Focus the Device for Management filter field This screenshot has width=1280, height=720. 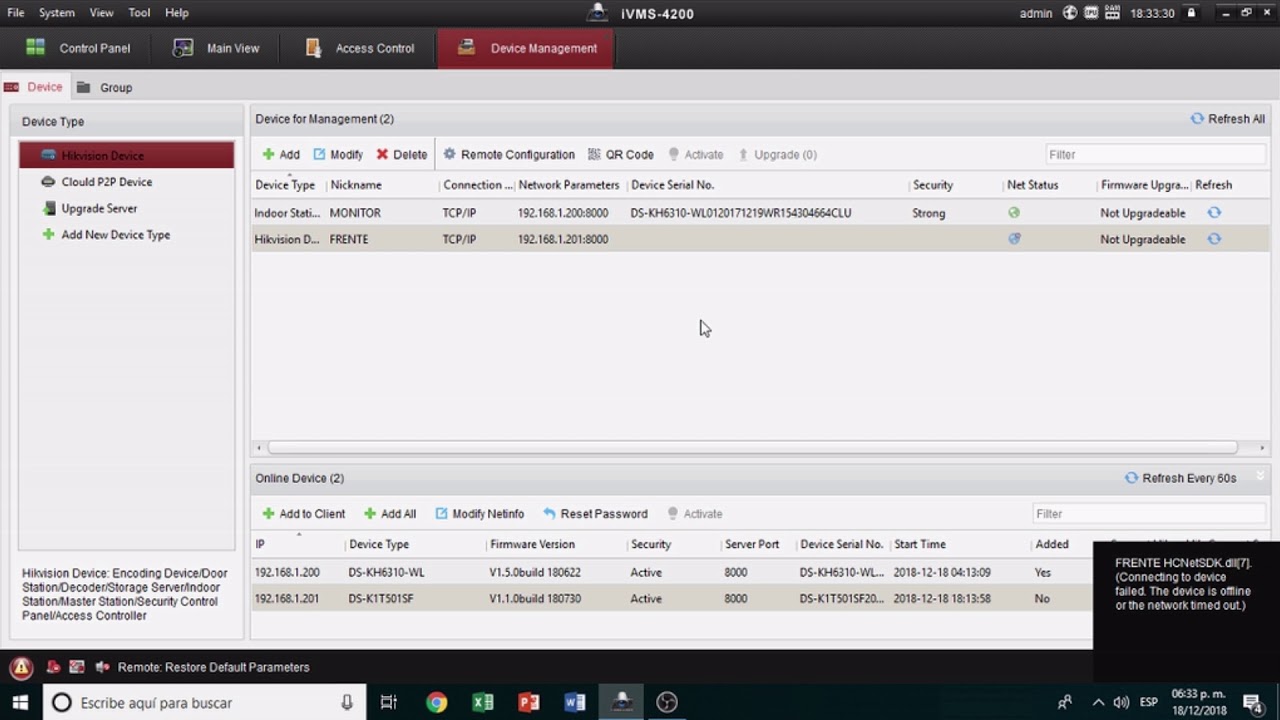1155,155
